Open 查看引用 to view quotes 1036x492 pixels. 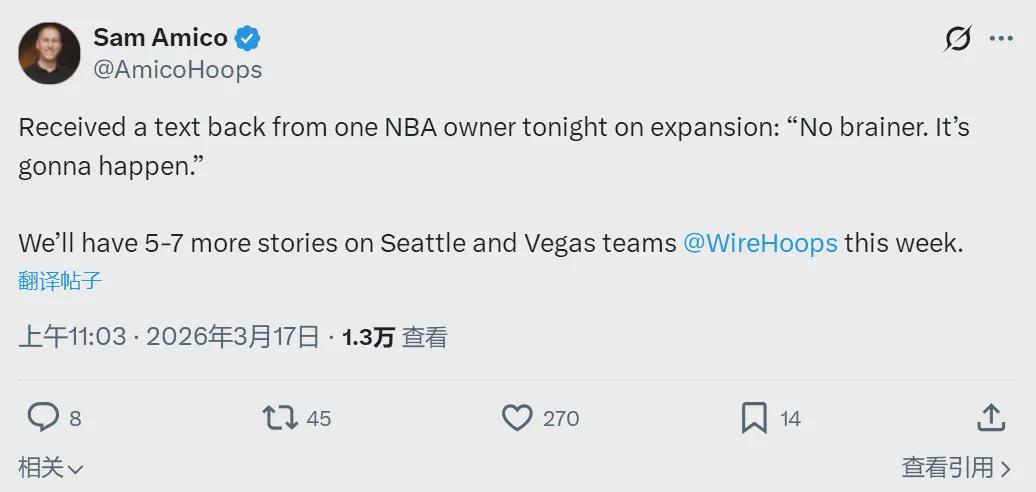956,467
